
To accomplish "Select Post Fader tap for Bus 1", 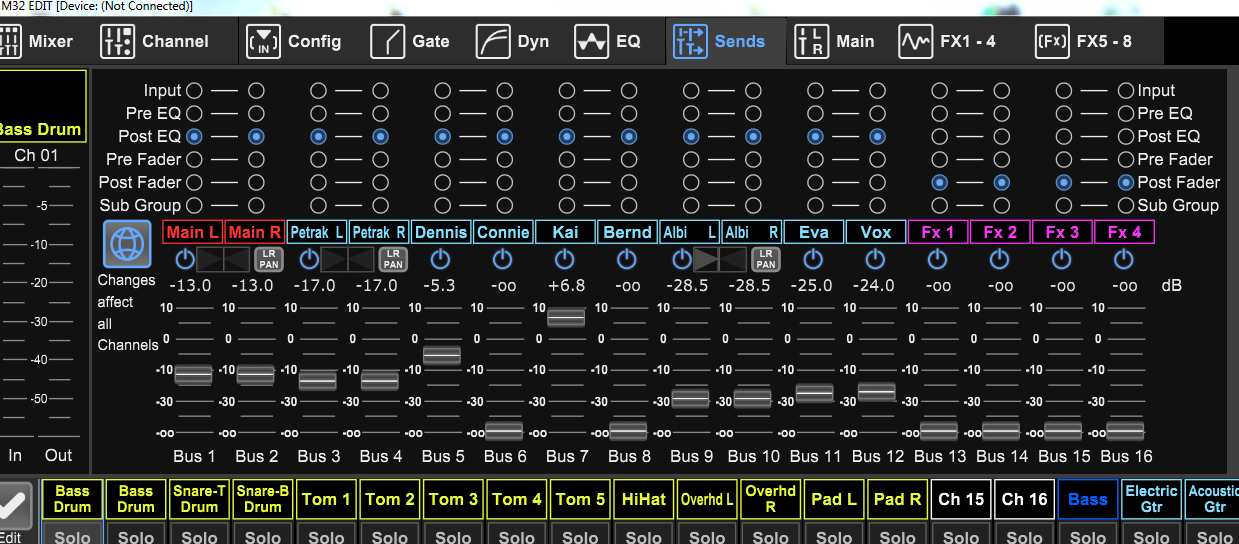I will click(x=194, y=182).
